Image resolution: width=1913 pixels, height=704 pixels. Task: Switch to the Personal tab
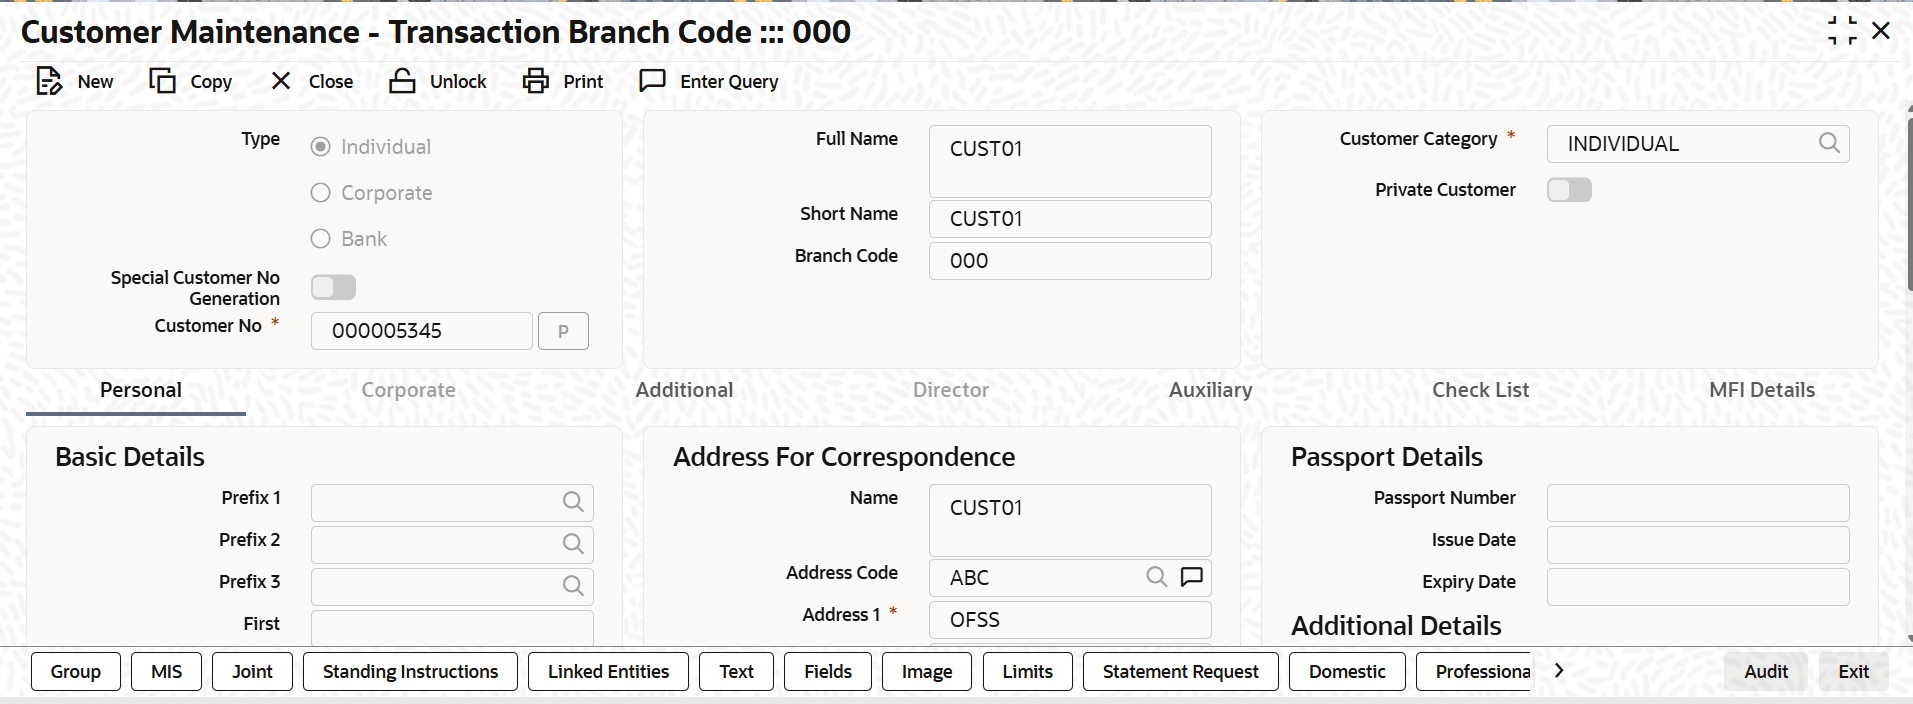pos(141,390)
